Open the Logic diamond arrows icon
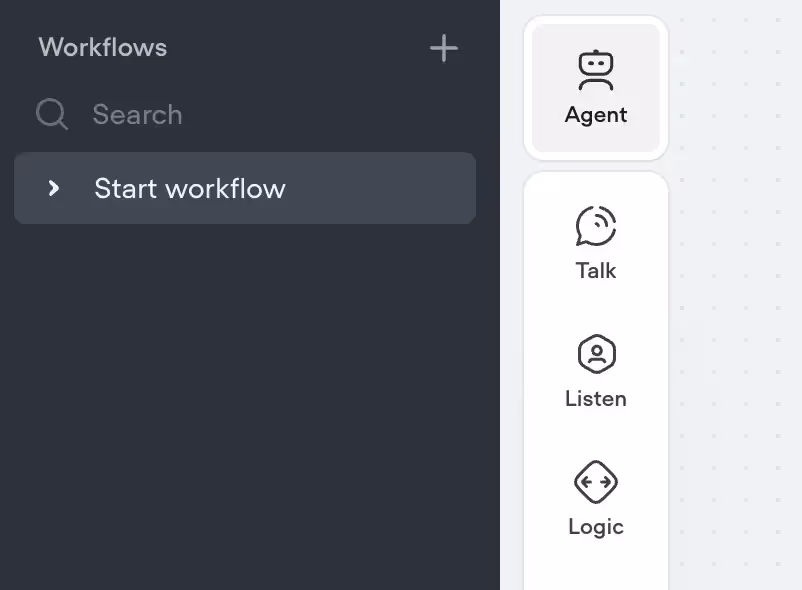This screenshot has height=590, width=802. coord(596,482)
